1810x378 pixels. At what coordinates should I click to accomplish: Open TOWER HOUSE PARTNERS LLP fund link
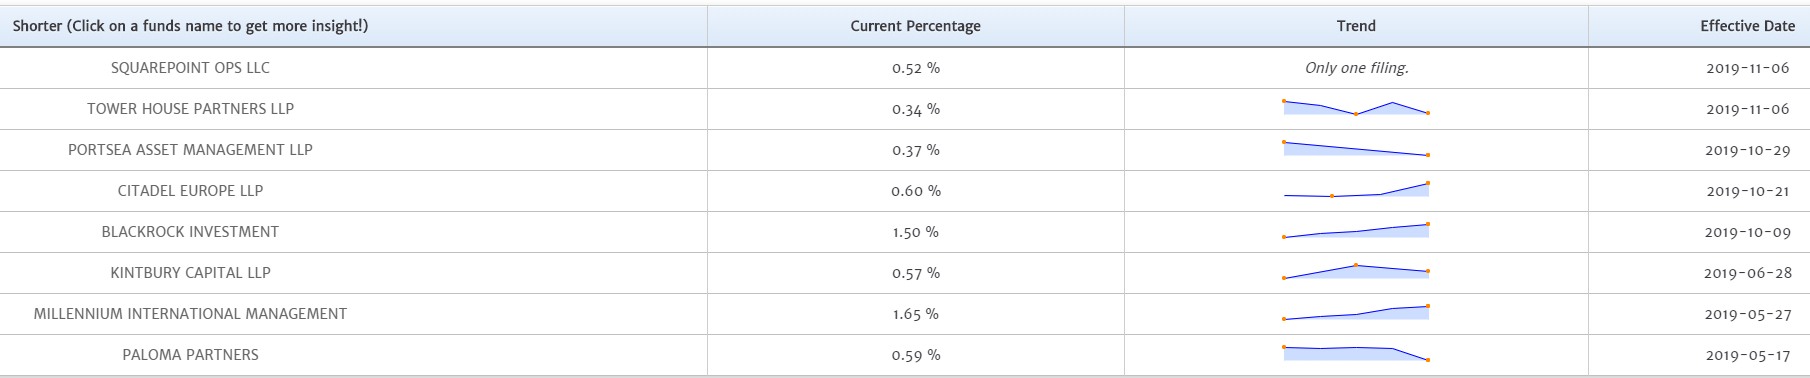pyautogui.click(x=190, y=109)
